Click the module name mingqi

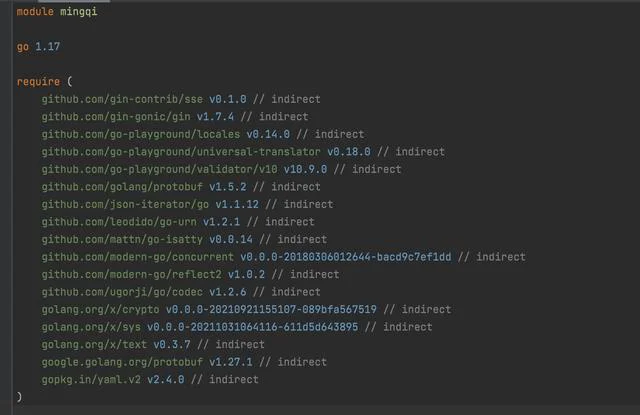pyautogui.click(x=79, y=12)
